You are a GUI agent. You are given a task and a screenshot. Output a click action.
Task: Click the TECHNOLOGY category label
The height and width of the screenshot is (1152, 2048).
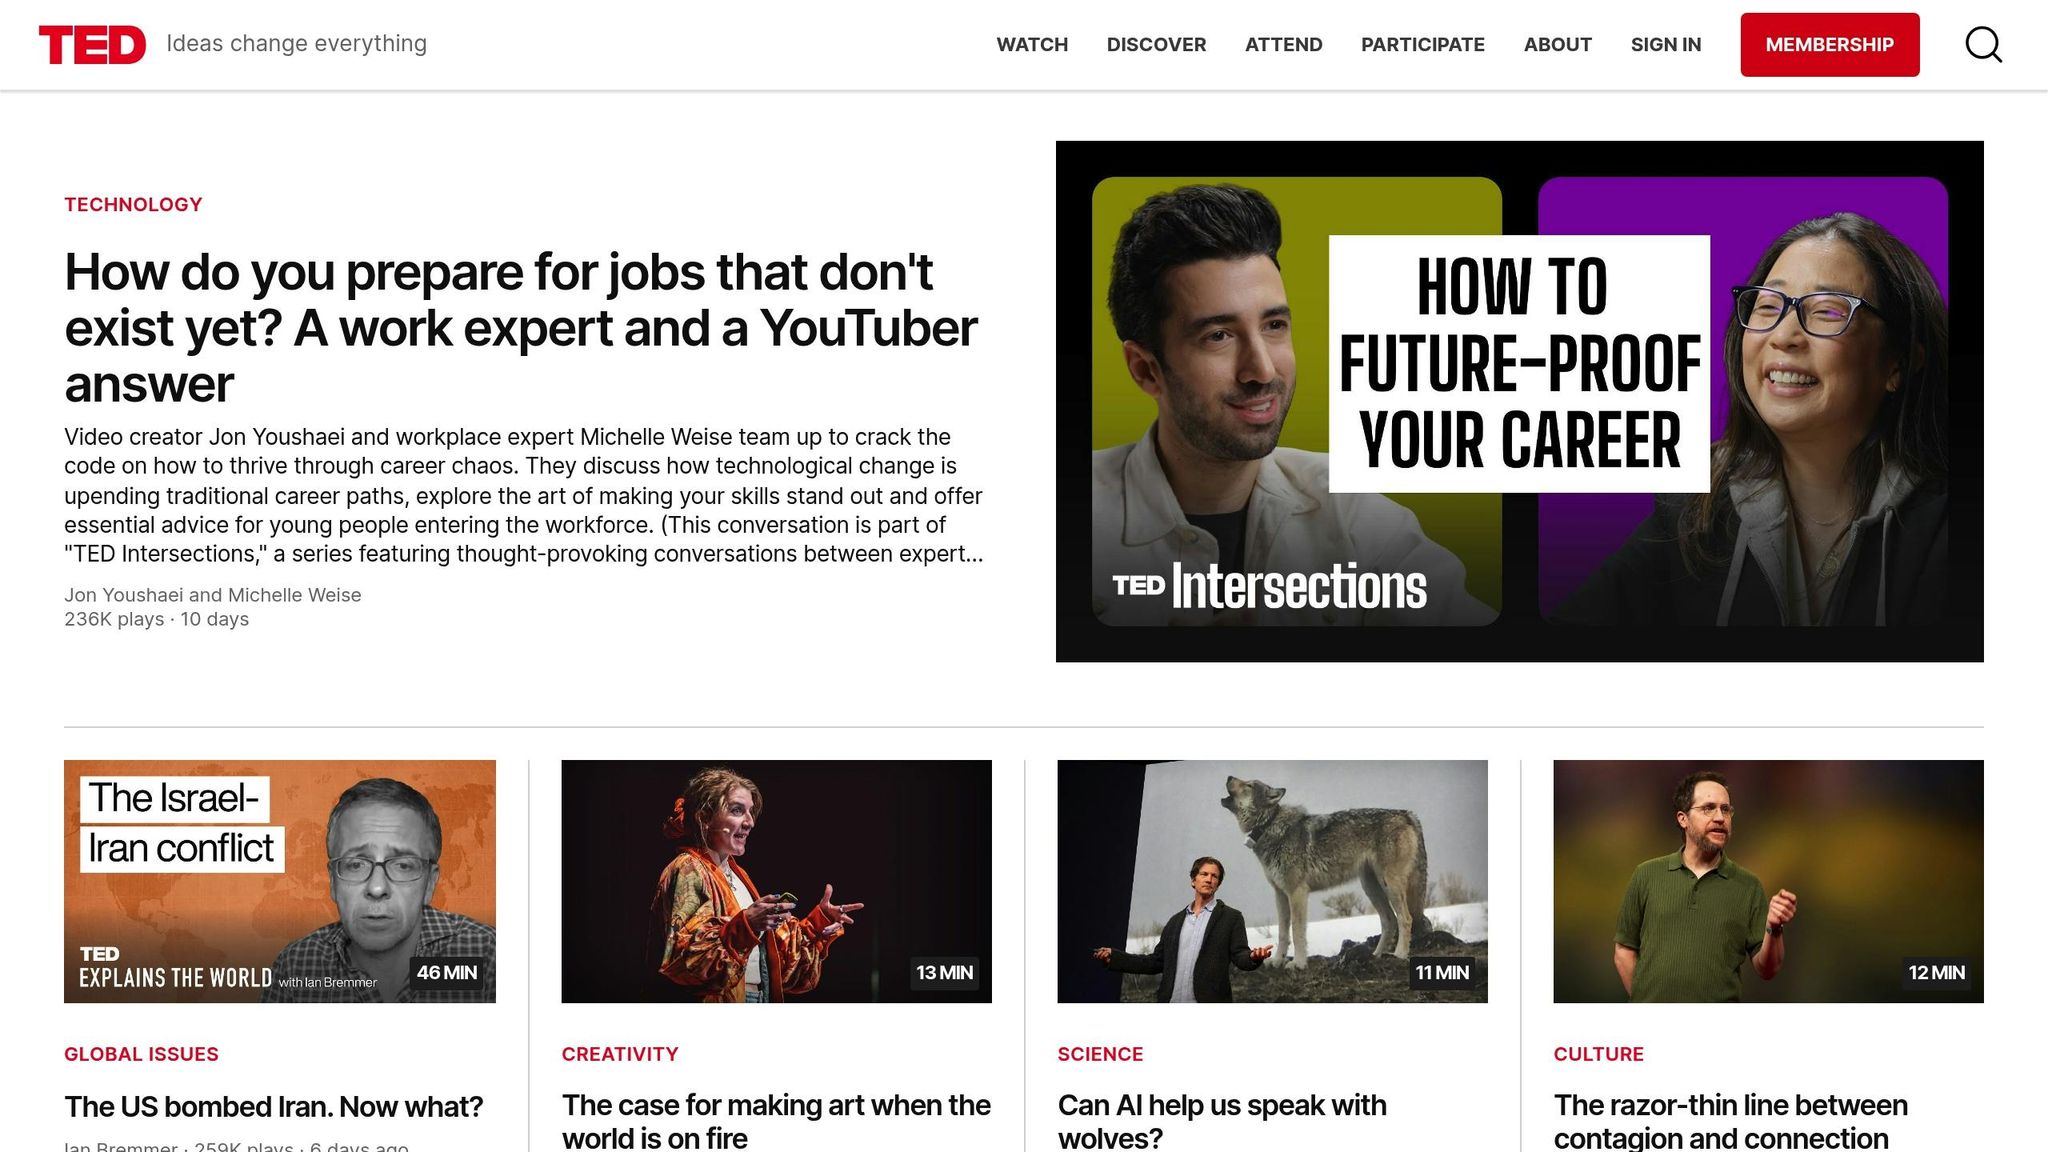tap(133, 204)
